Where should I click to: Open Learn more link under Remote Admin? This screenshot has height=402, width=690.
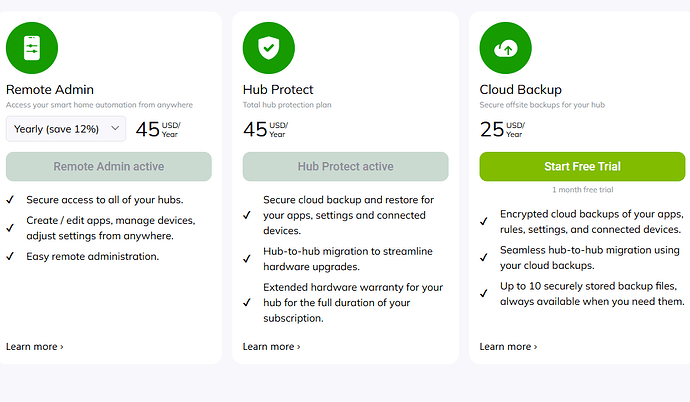(x=35, y=346)
